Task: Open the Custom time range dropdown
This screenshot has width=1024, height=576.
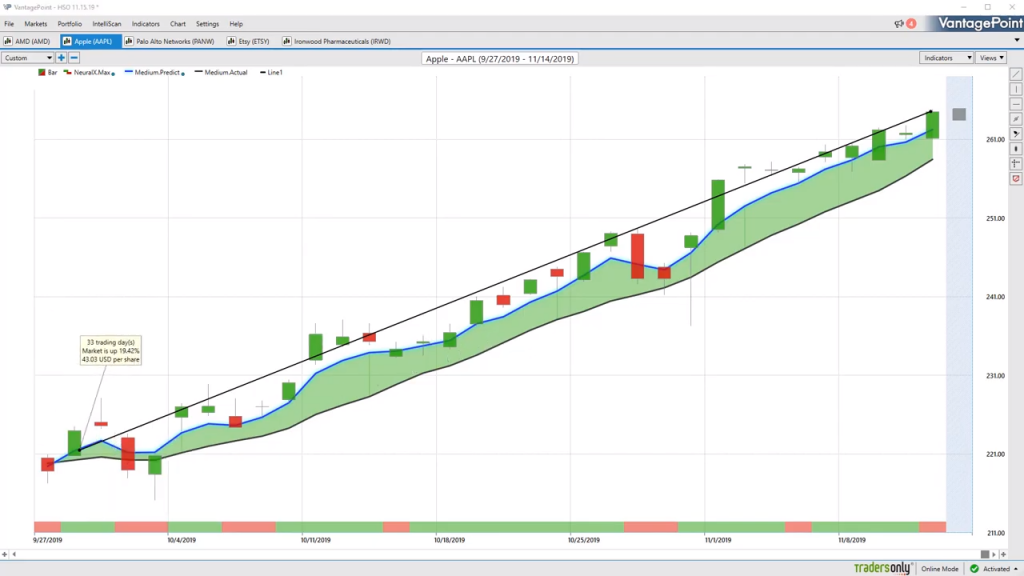Action: click(27, 58)
